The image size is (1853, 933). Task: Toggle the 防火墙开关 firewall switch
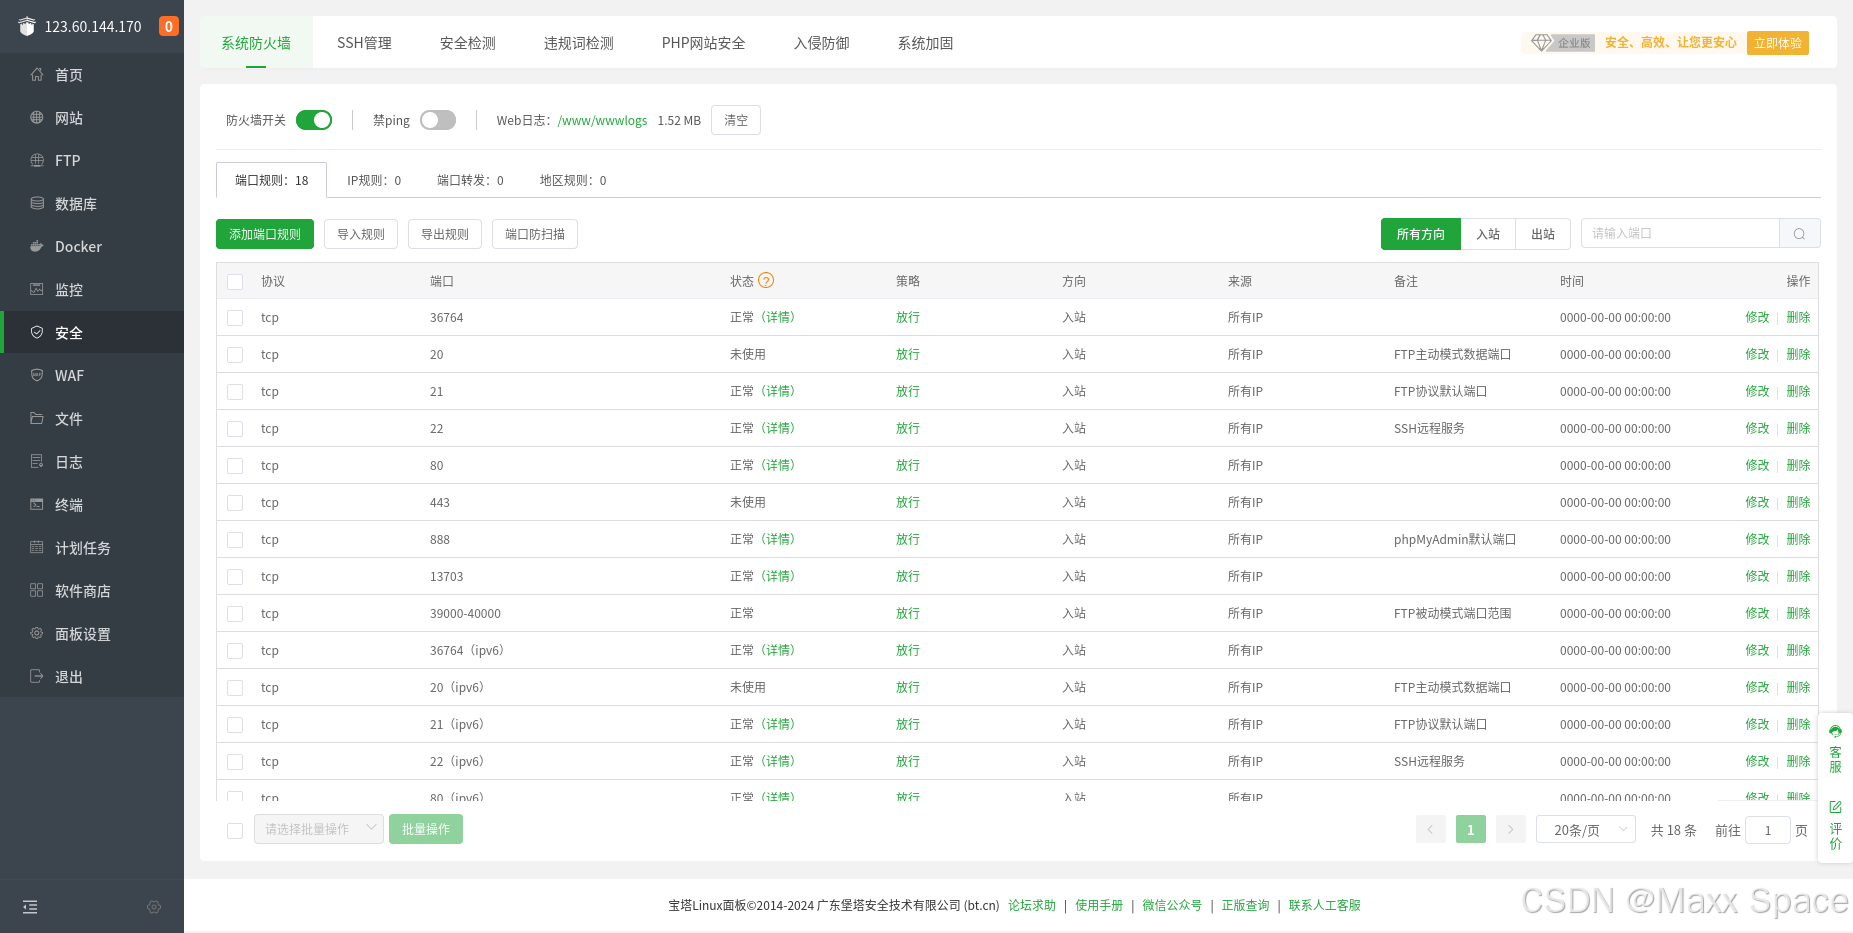314,120
